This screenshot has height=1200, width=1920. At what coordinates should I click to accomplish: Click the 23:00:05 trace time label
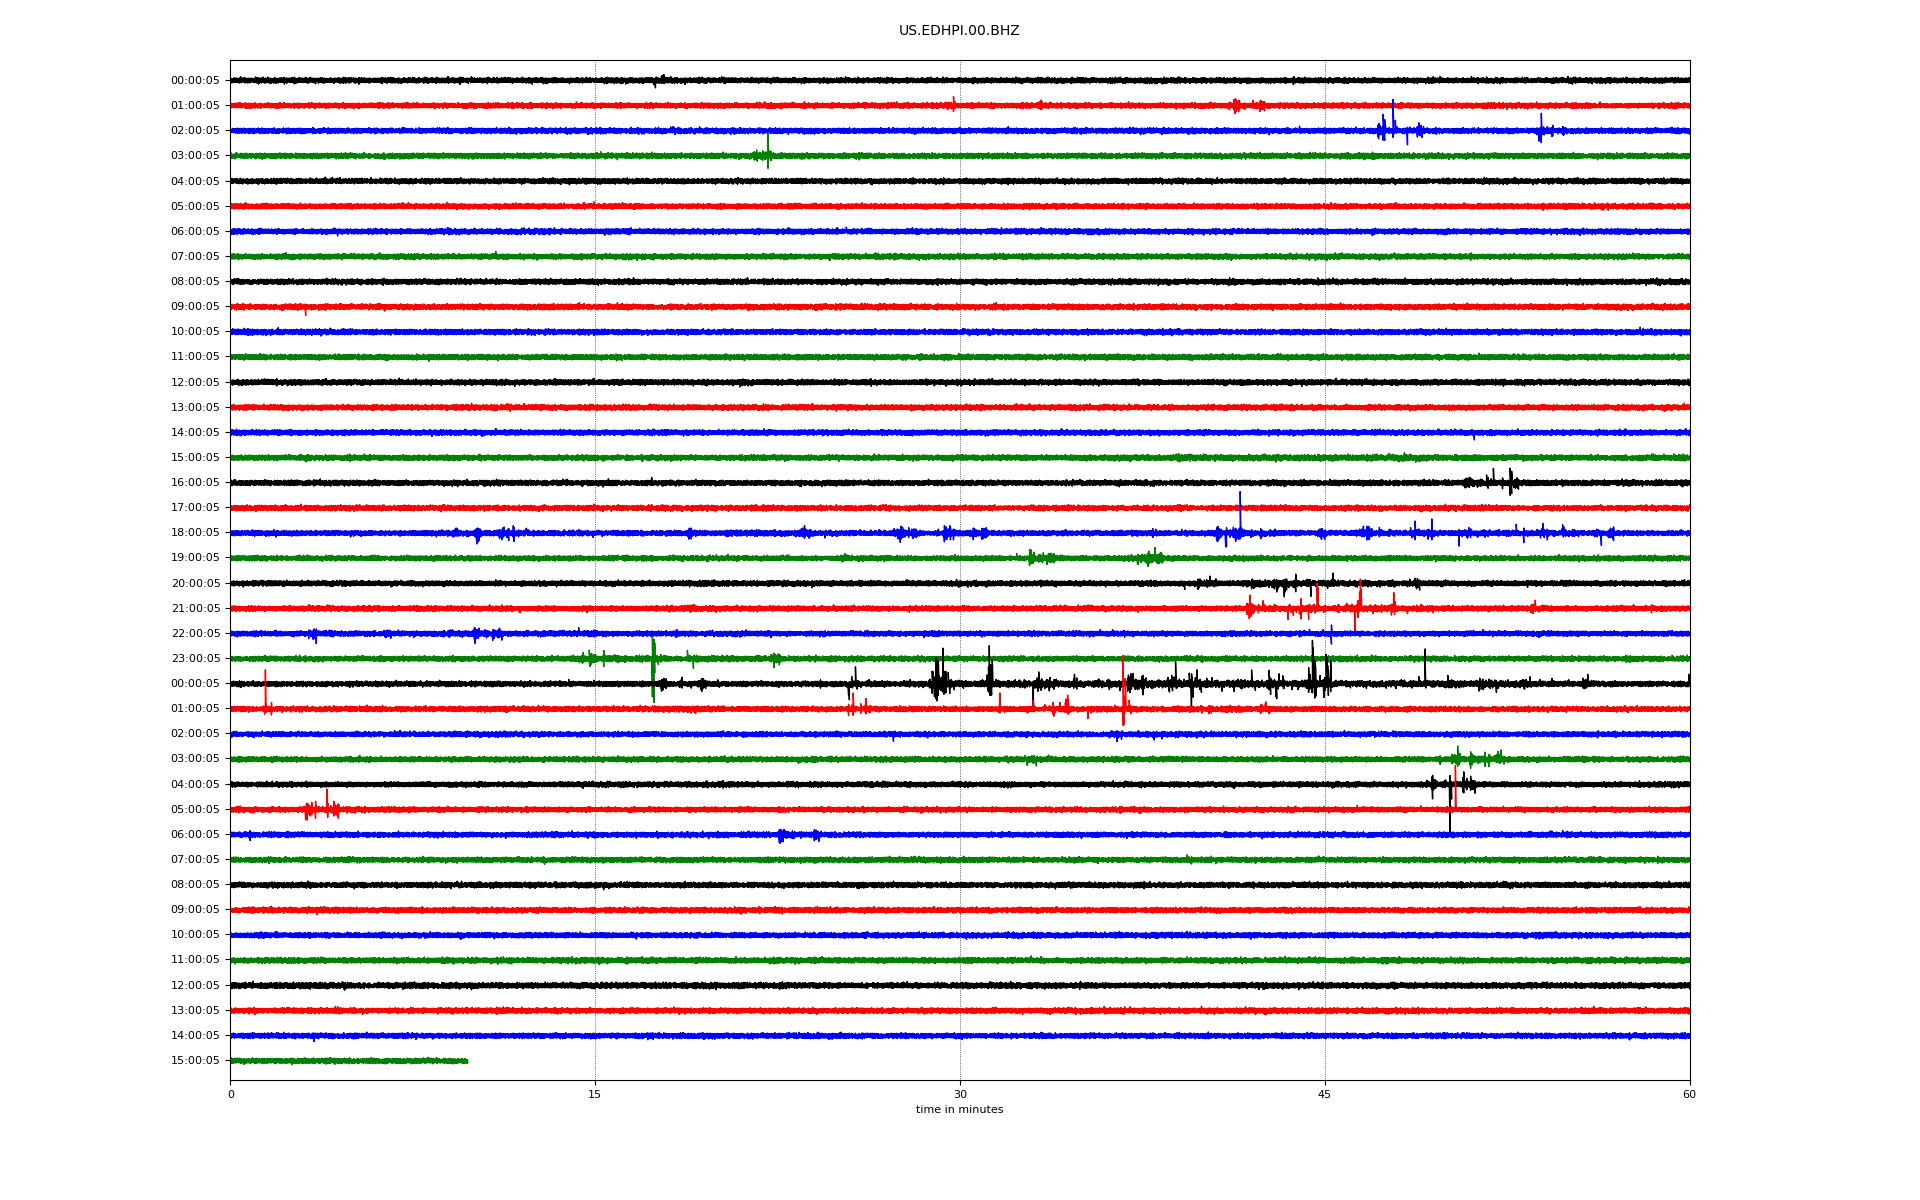[x=195, y=659]
